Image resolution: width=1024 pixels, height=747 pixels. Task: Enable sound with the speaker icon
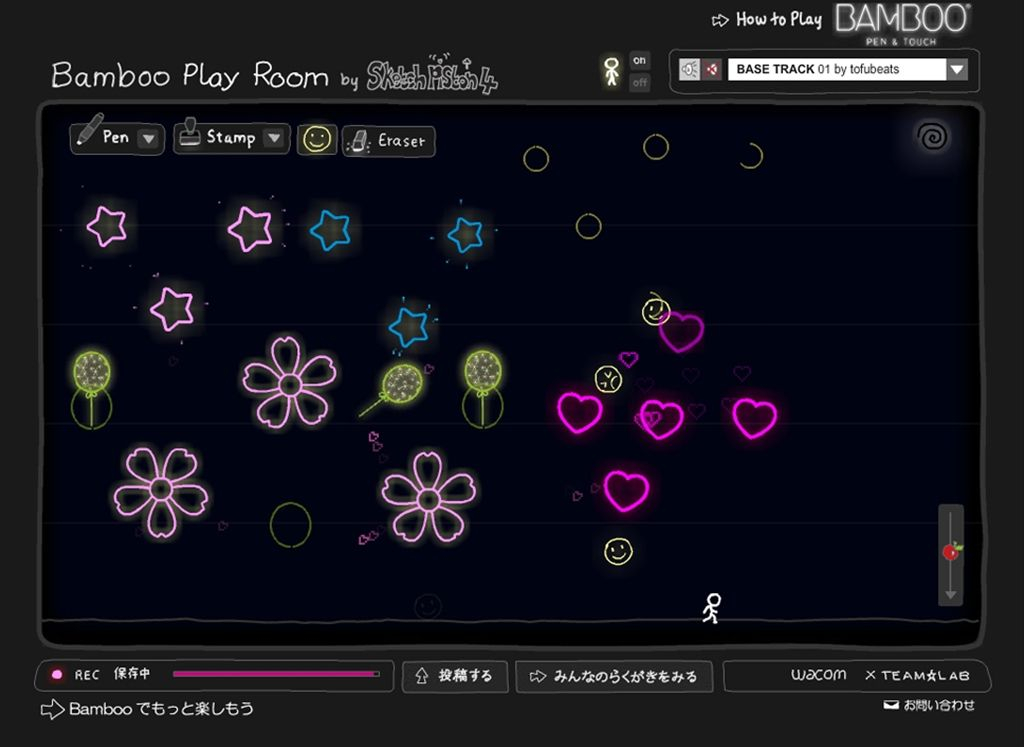point(690,69)
